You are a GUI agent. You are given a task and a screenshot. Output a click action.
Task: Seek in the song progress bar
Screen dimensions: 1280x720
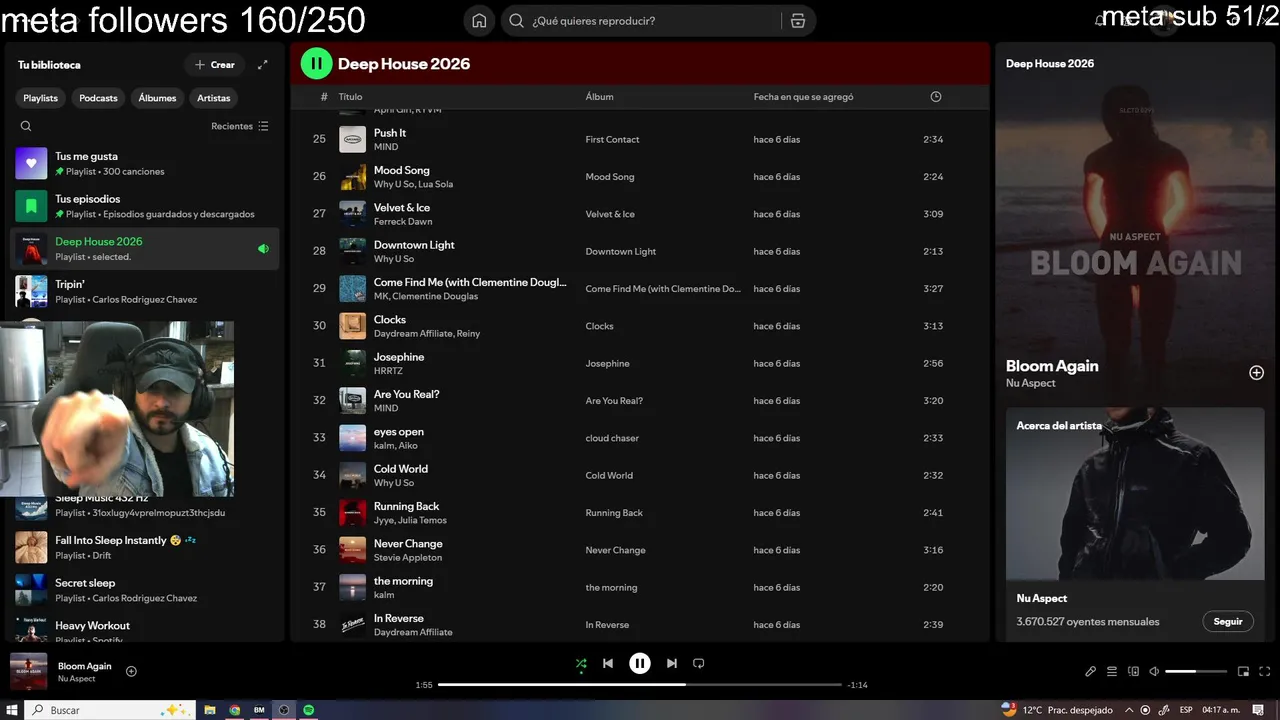point(640,685)
